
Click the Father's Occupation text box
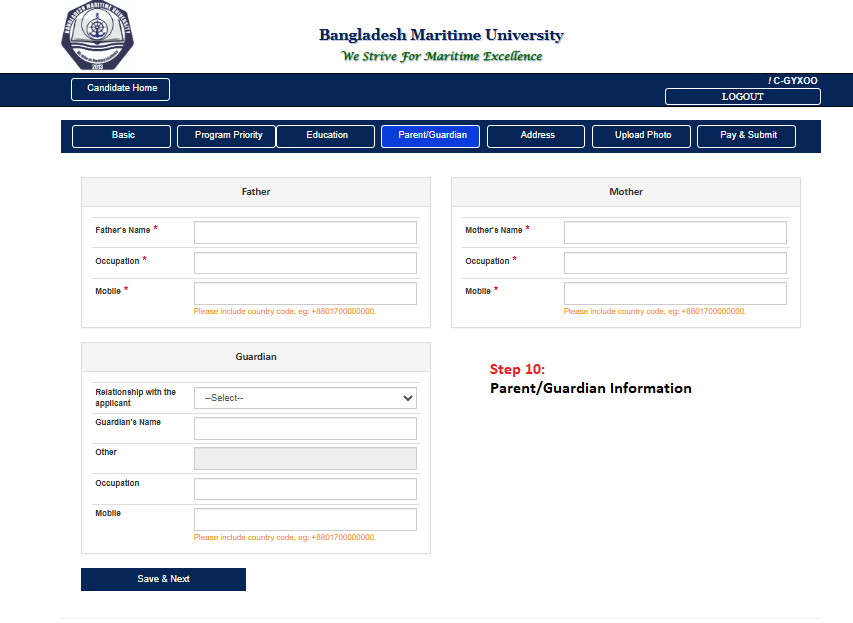click(x=305, y=263)
